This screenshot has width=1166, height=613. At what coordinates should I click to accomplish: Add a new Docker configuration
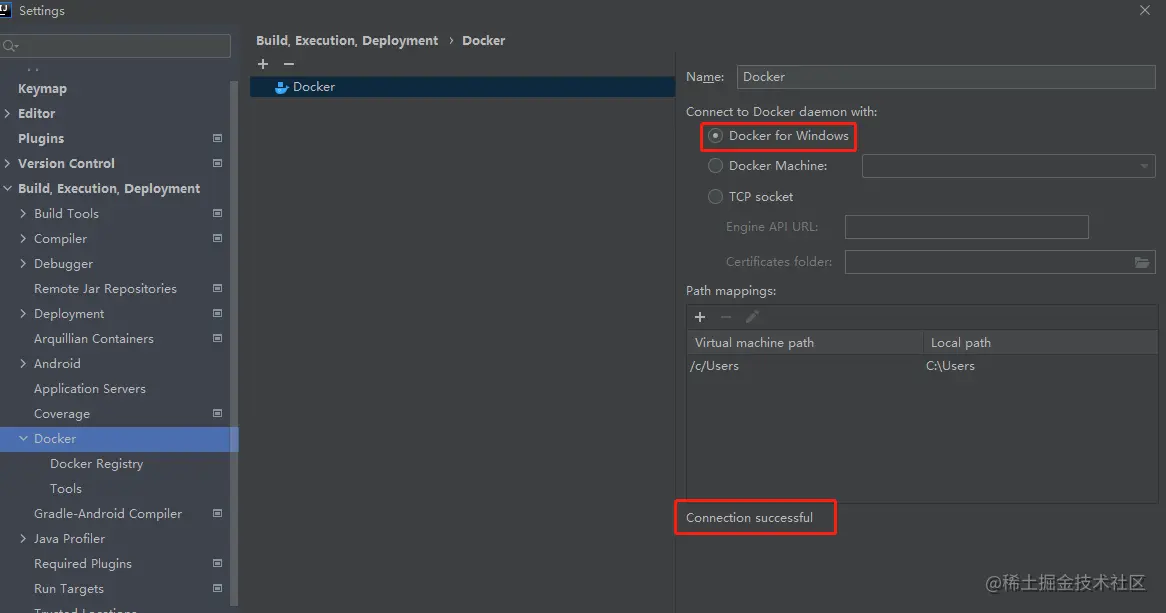(x=262, y=64)
